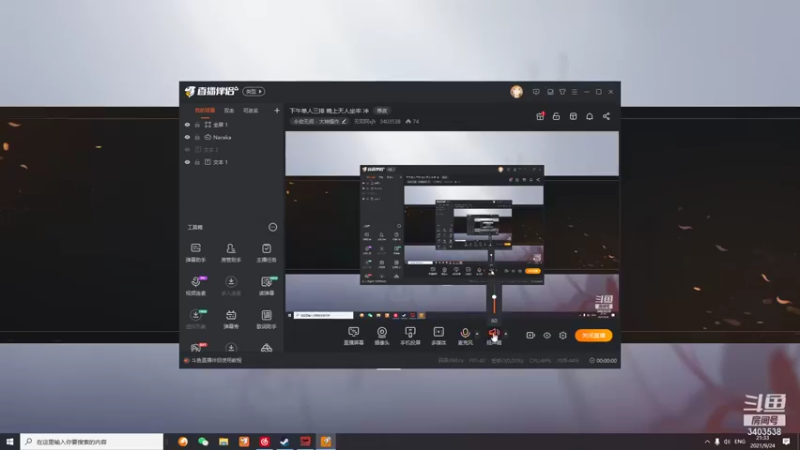Open the Windows Start menu

click(x=10, y=441)
